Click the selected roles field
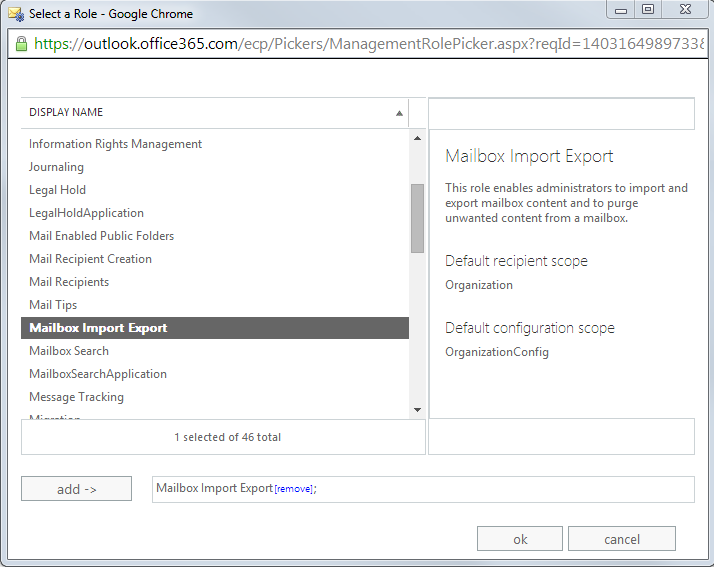Screen dimensions: 714x567 pos(423,489)
